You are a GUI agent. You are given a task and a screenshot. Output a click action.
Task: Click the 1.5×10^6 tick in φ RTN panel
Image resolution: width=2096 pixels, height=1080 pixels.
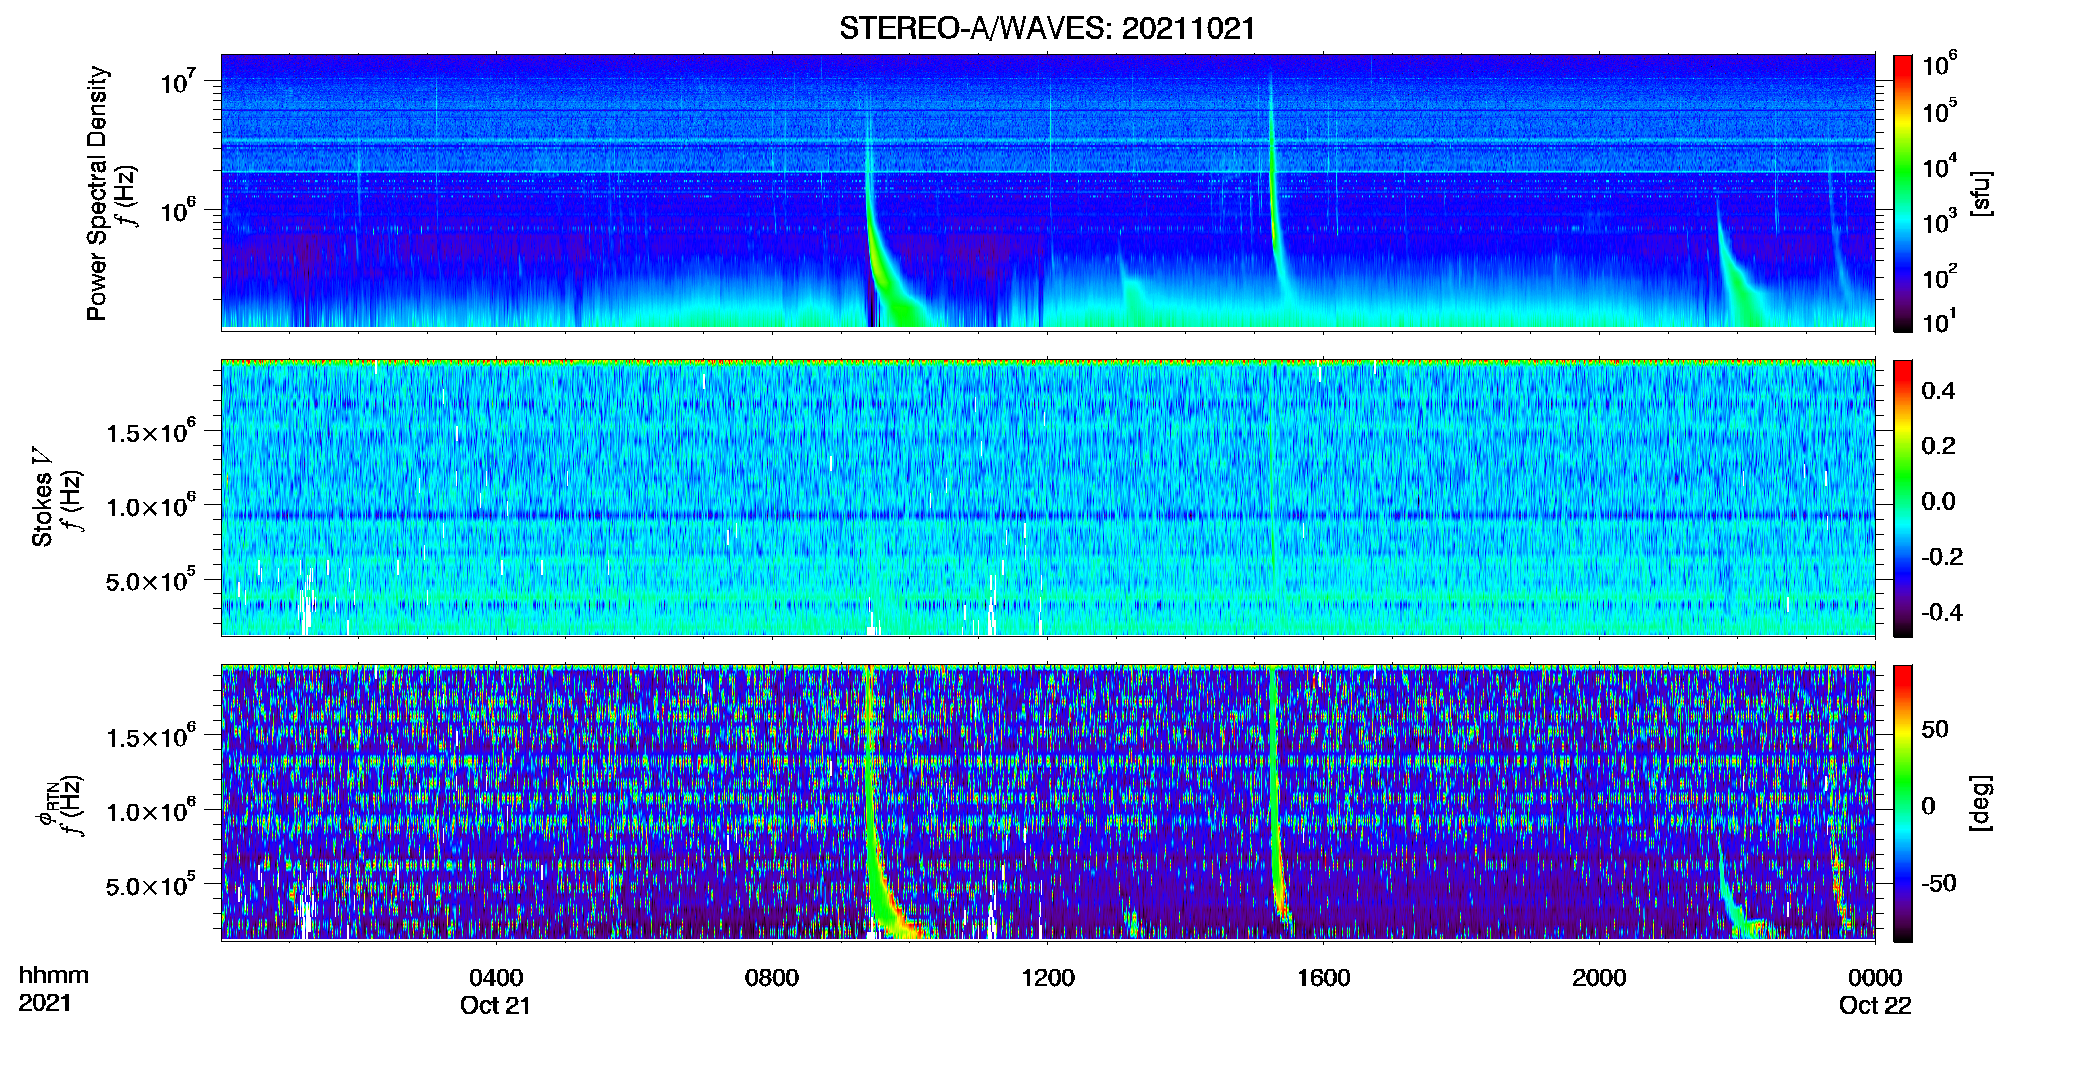point(151,736)
